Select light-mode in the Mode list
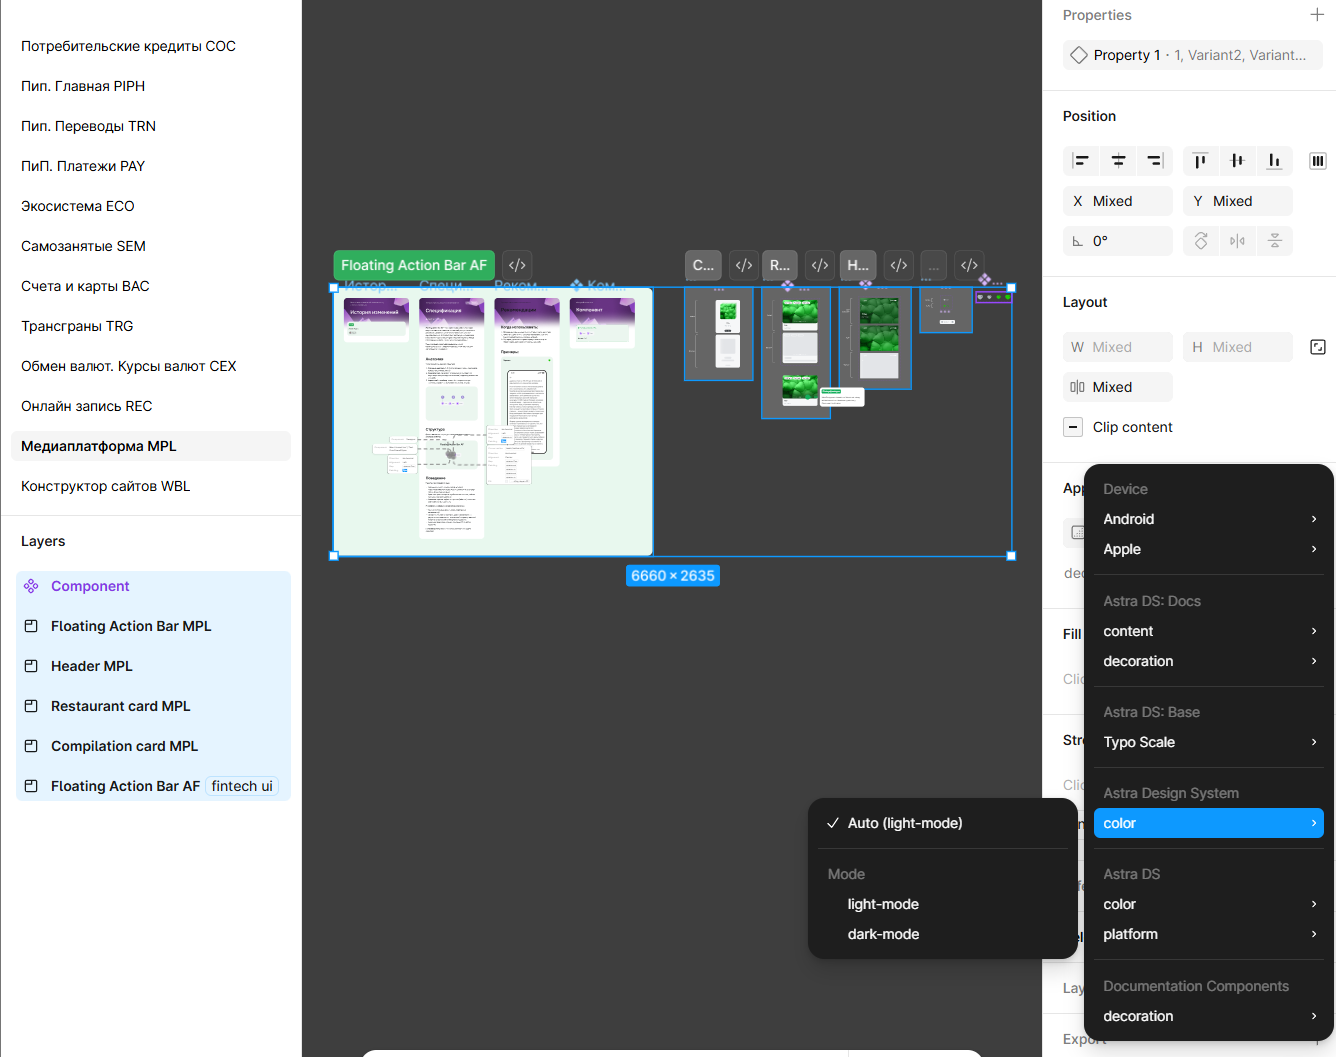Screen dimensions: 1336x1057 943,904
